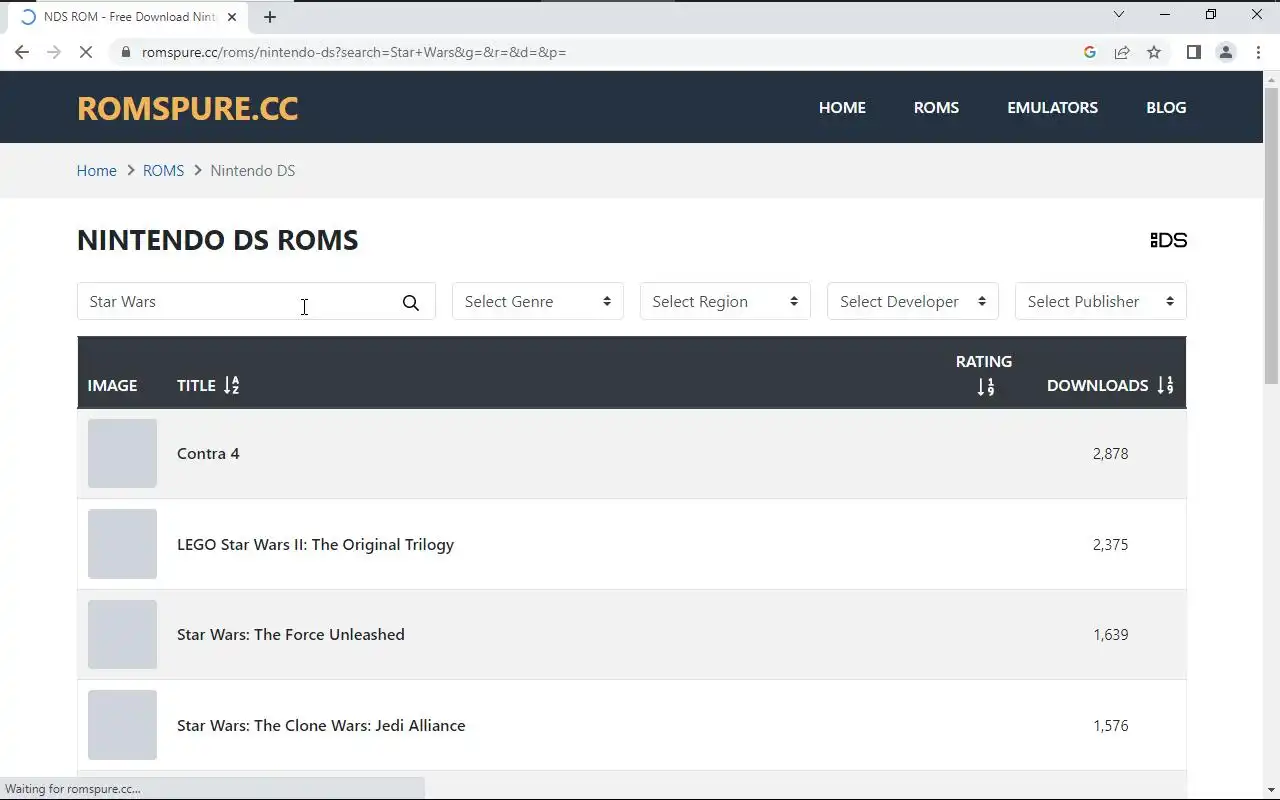Close the NDS ROM browser tab
1280x800 pixels.
[233, 17]
